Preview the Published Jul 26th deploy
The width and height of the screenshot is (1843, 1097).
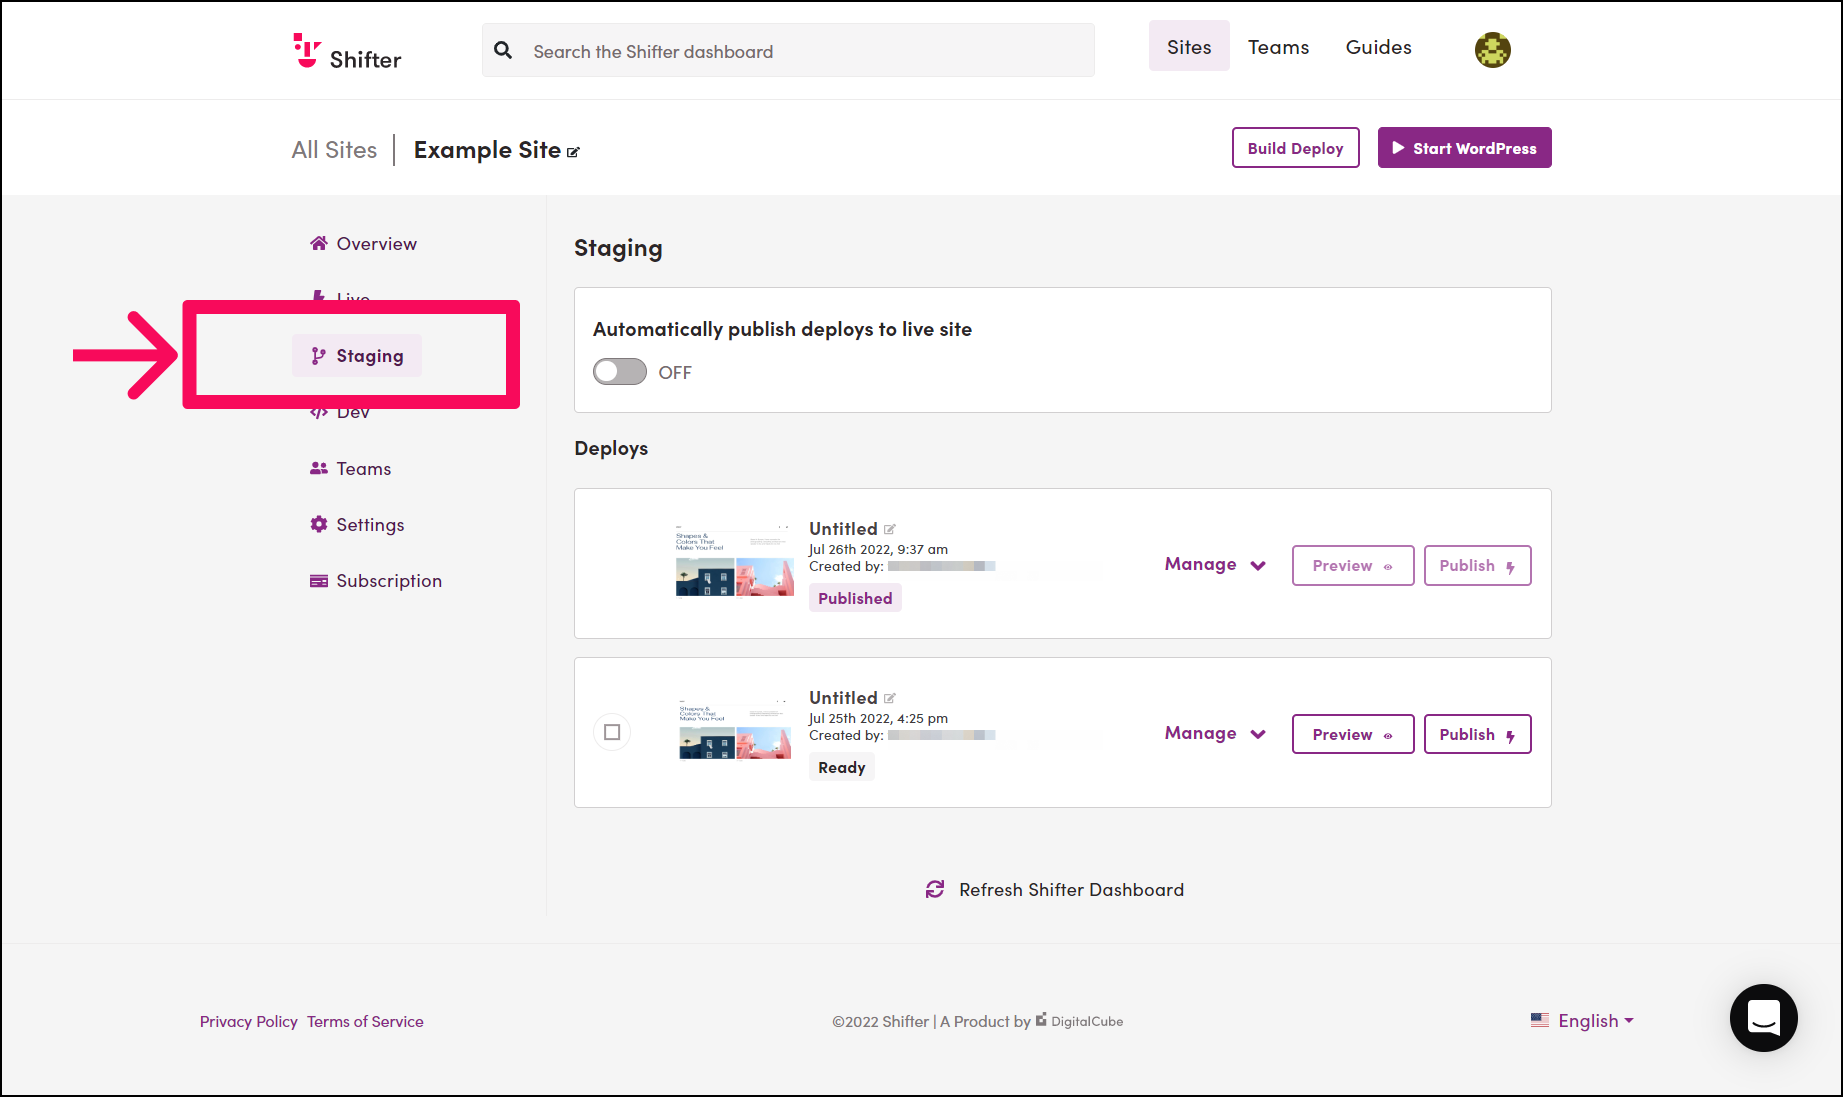pos(1352,566)
